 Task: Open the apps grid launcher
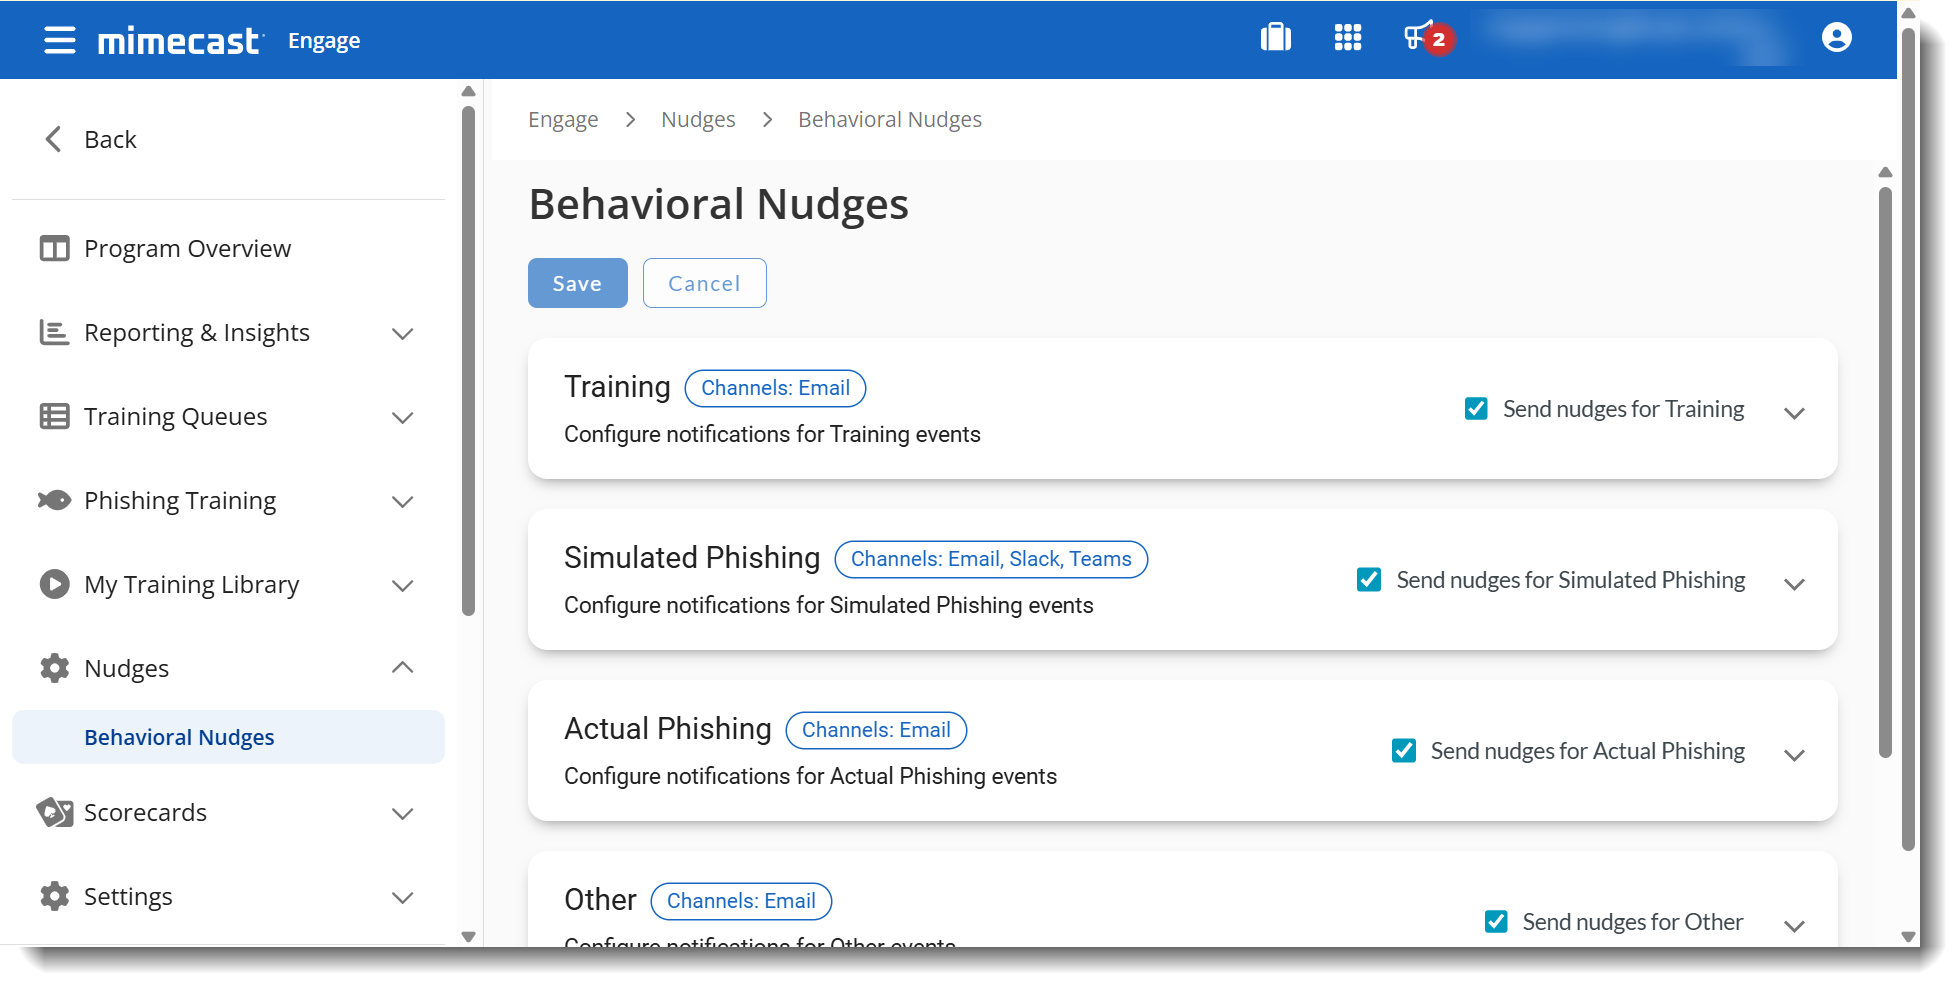(x=1347, y=38)
